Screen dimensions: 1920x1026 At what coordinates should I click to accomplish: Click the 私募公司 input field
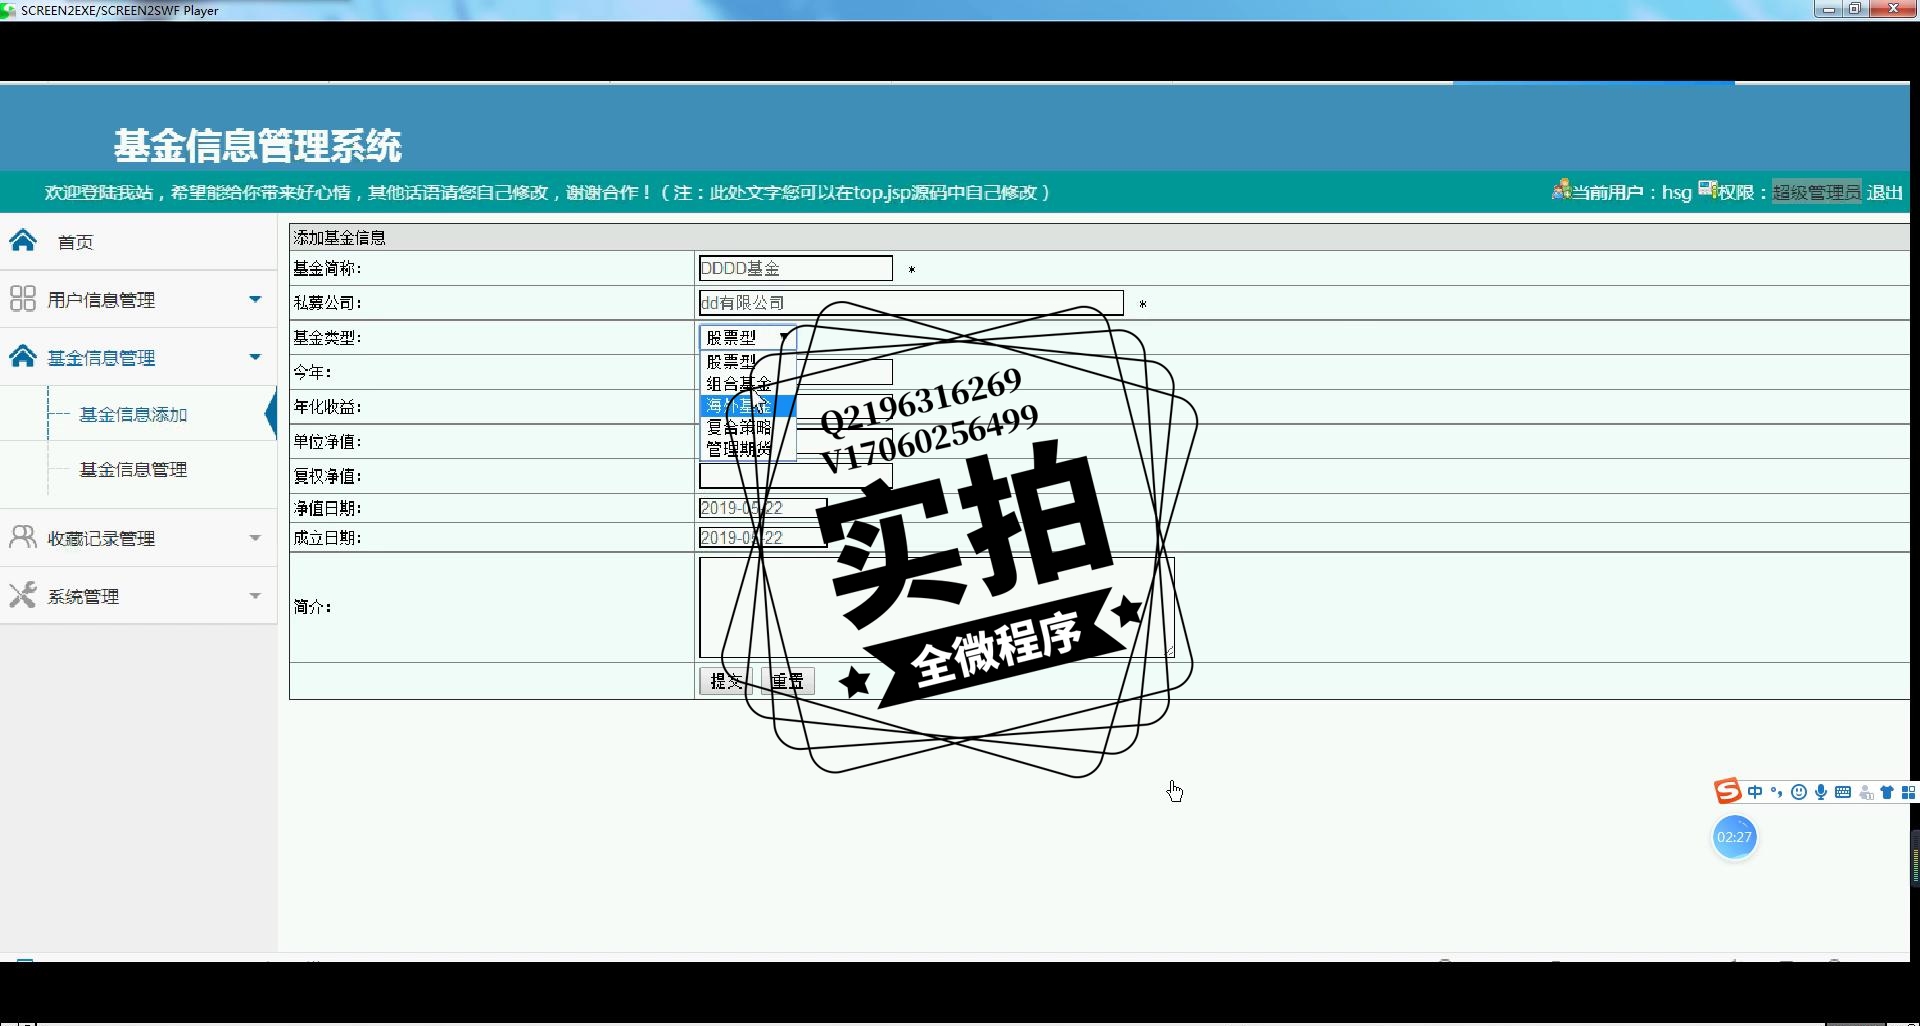point(911,302)
